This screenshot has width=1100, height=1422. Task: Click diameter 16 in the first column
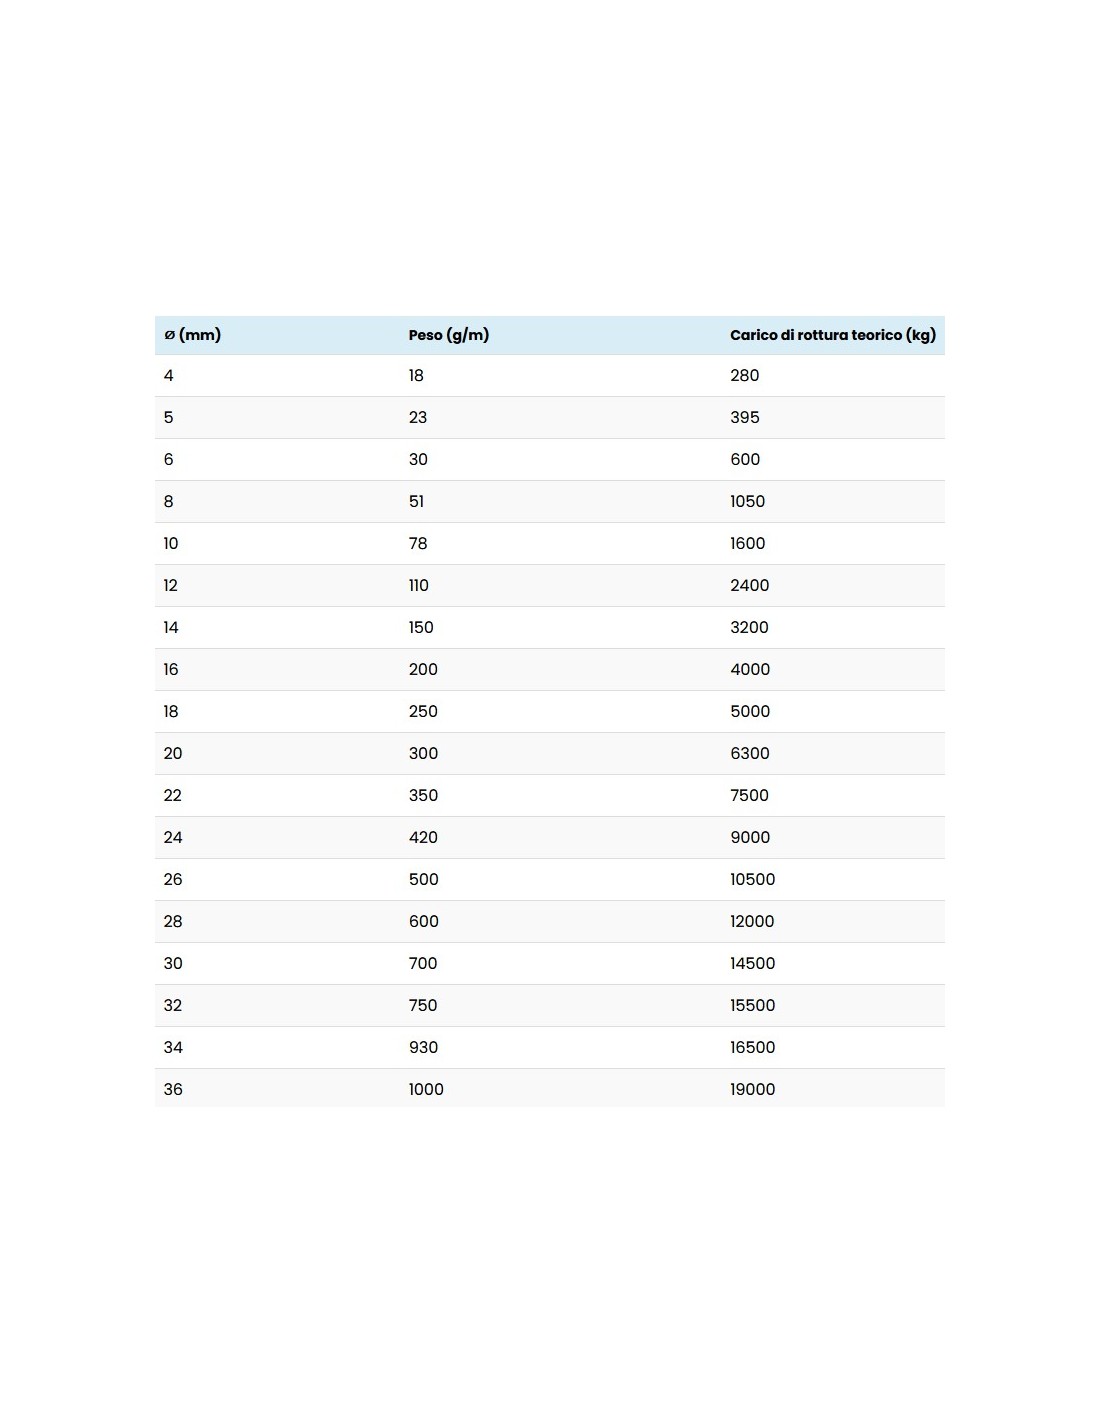coord(171,670)
